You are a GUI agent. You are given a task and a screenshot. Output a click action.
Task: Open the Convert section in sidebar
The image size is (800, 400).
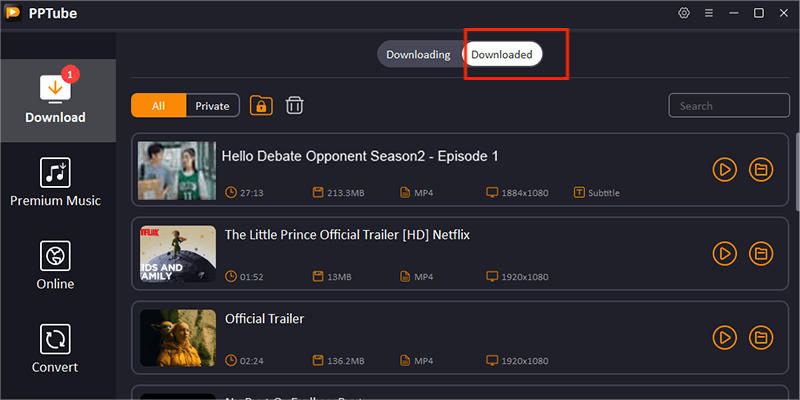click(x=56, y=347)
